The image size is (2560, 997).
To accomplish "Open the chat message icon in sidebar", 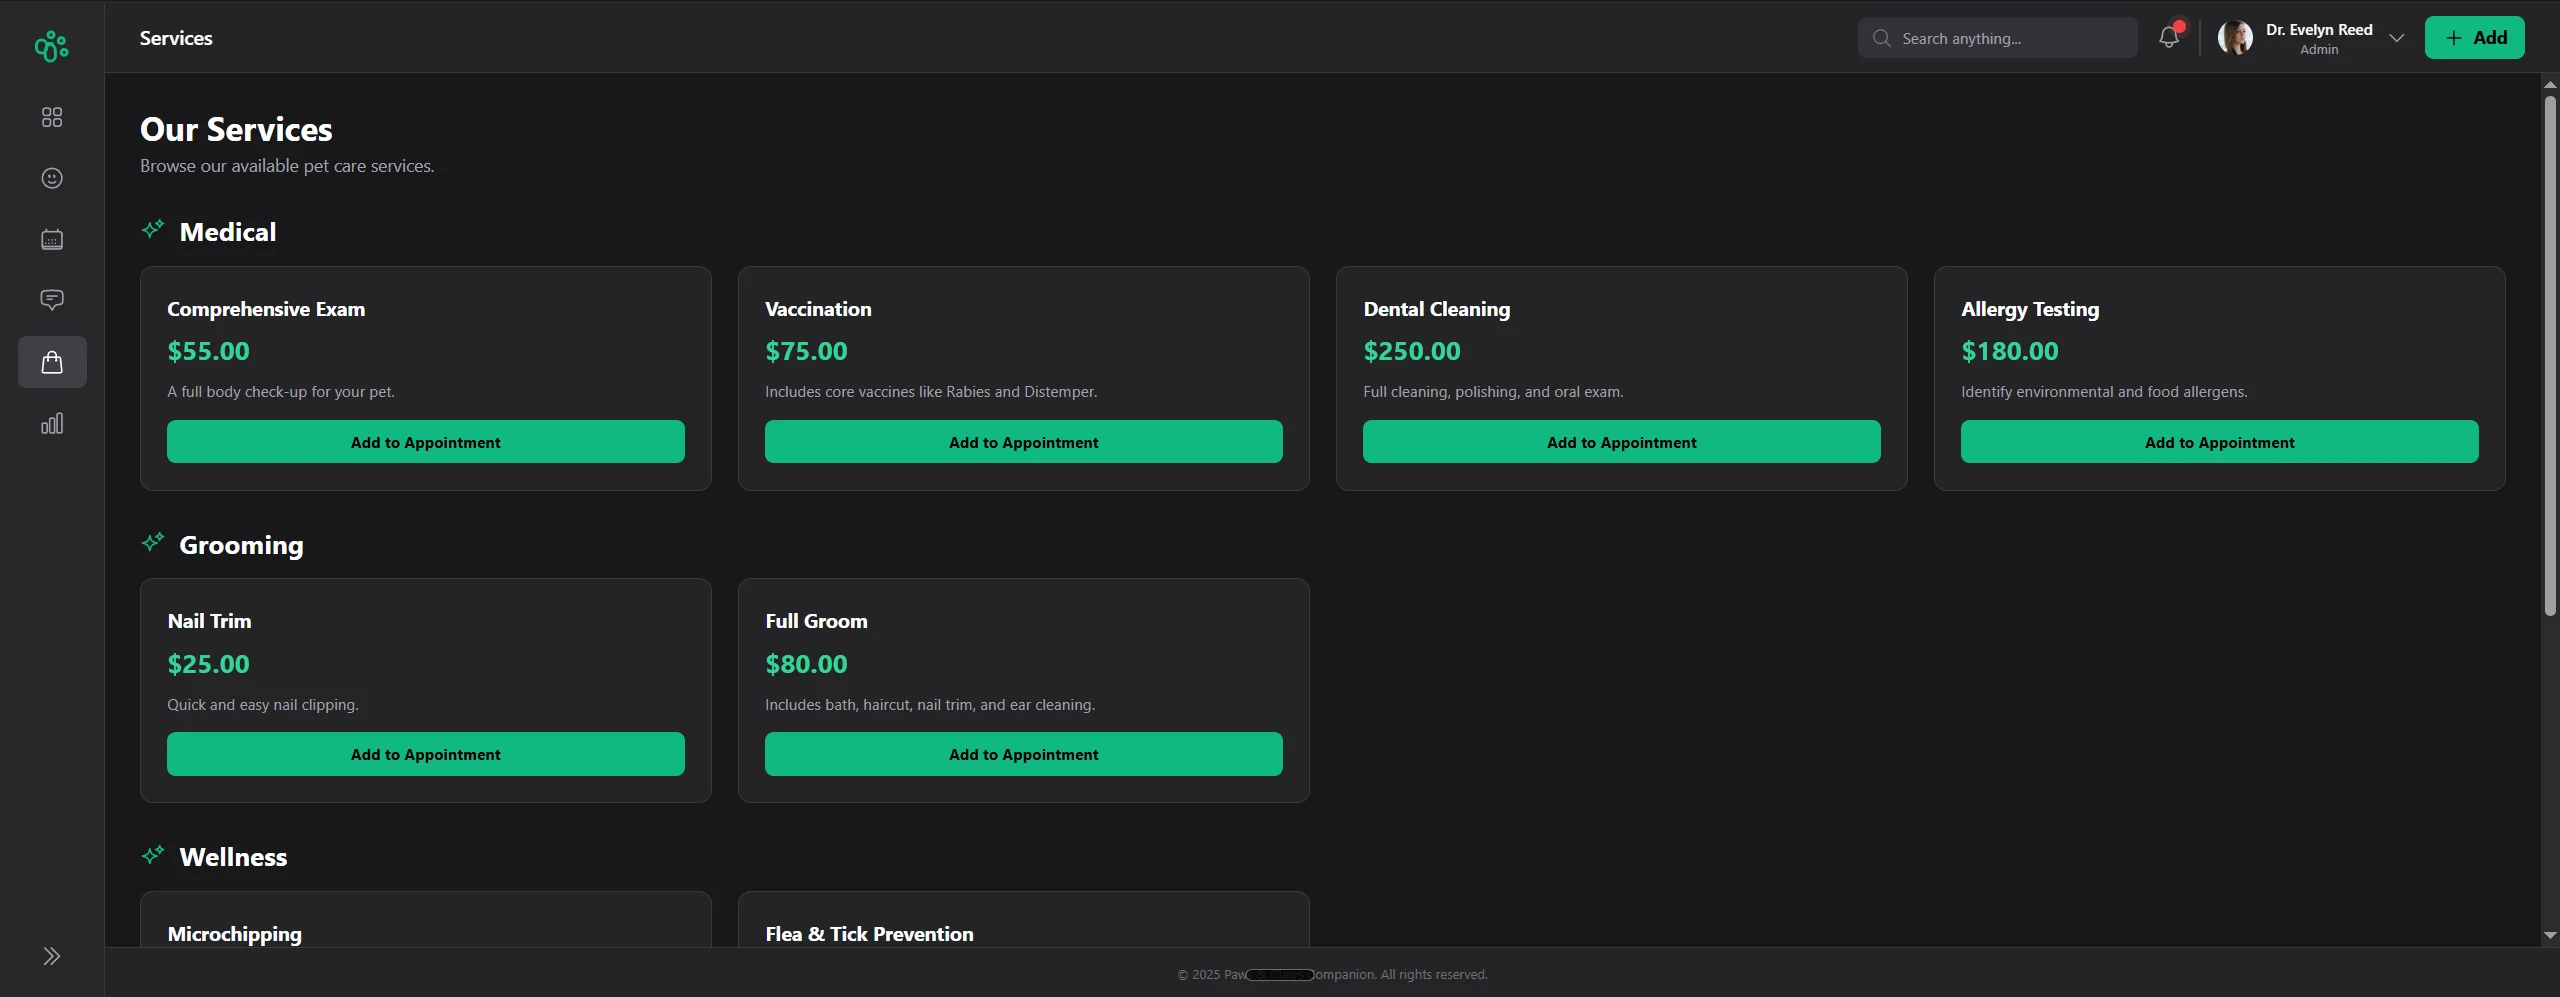I will [52, 300].
